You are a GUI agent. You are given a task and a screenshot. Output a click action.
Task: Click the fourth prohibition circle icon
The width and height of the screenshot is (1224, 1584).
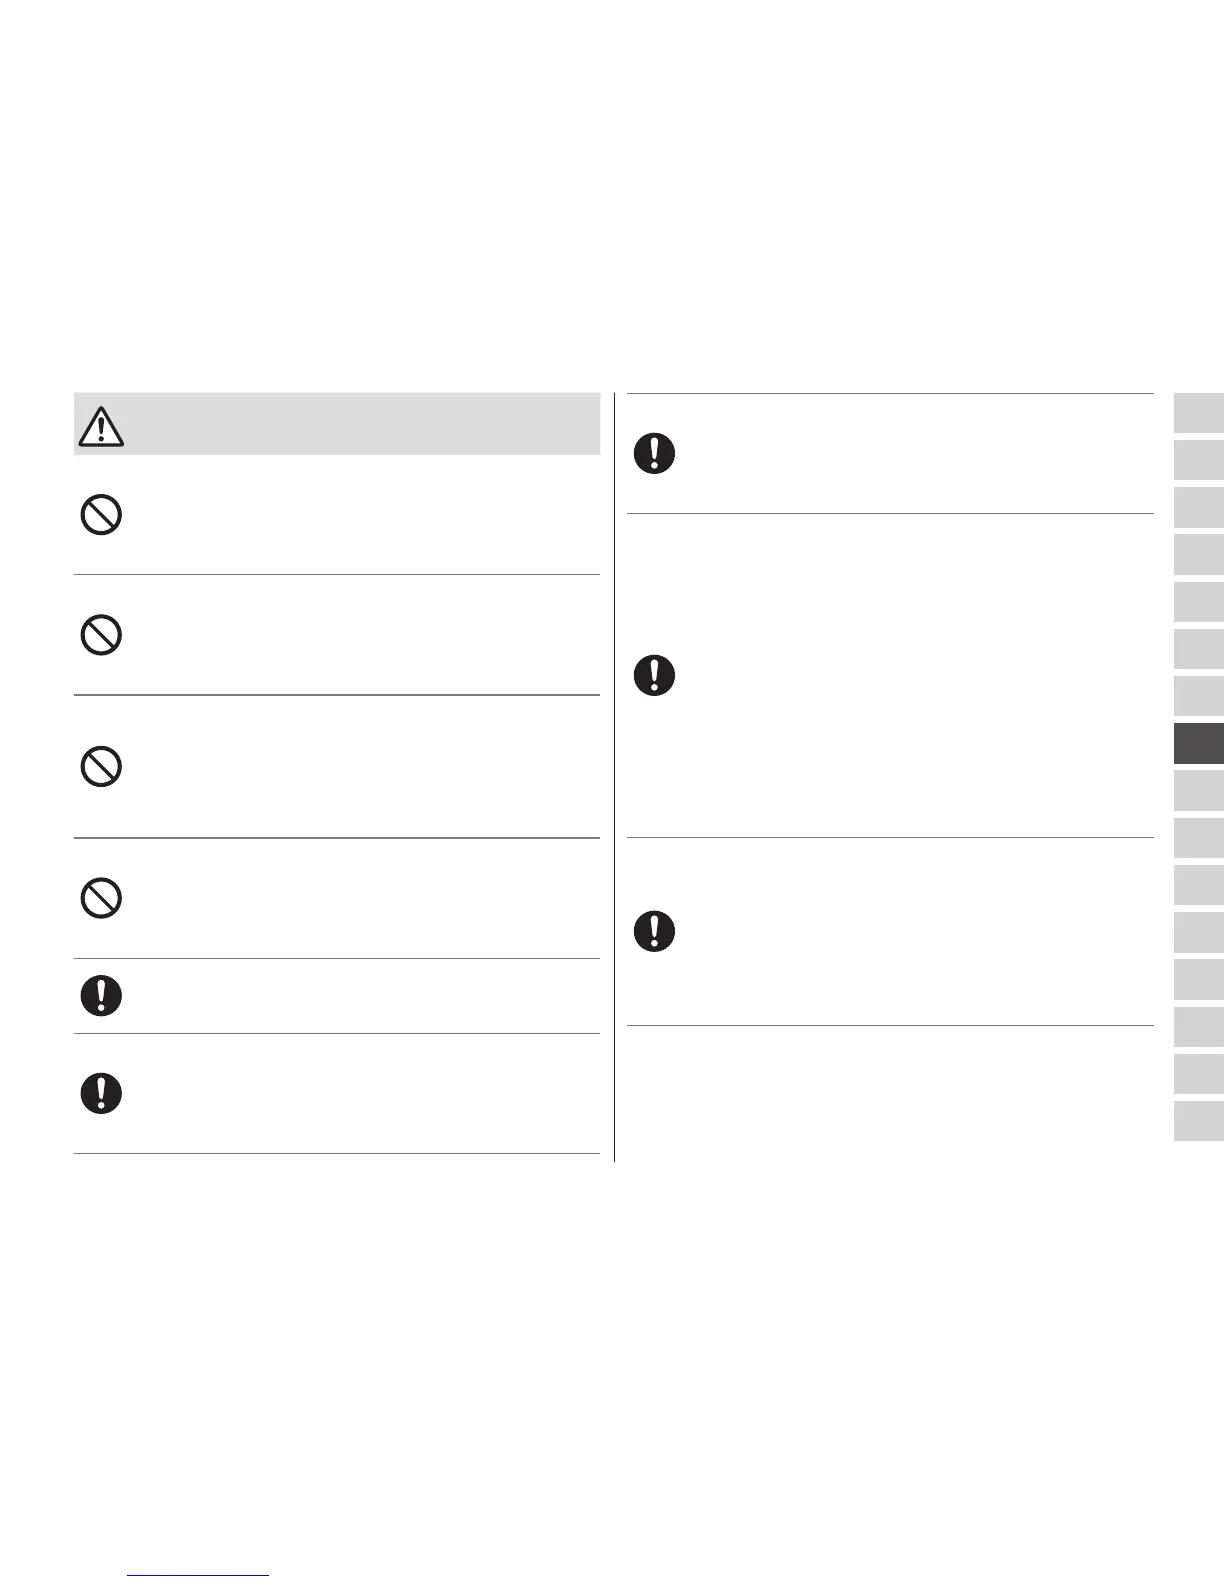tap(101, 898)
